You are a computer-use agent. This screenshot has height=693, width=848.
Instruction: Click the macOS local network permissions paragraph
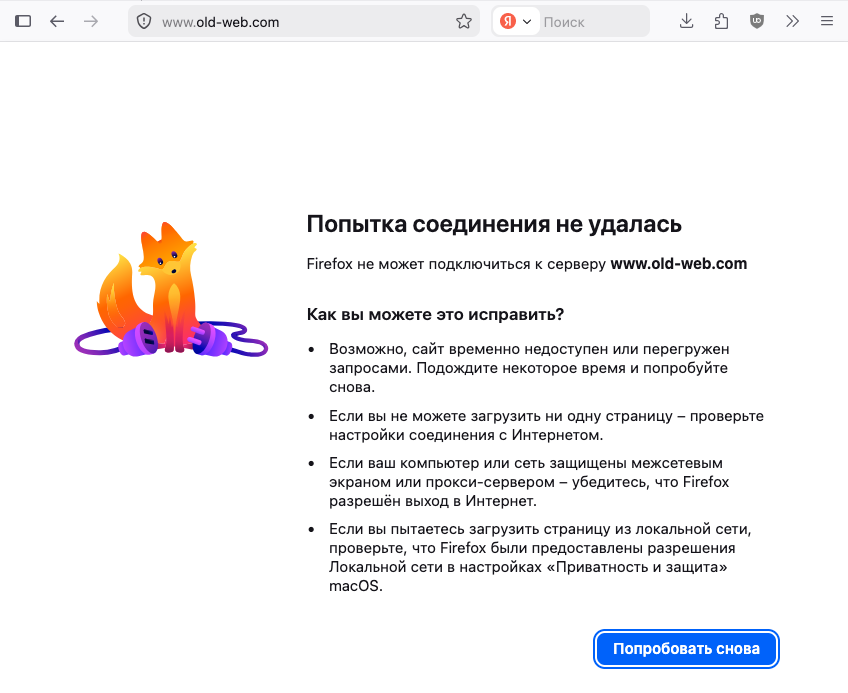click(x=540, y=558)
